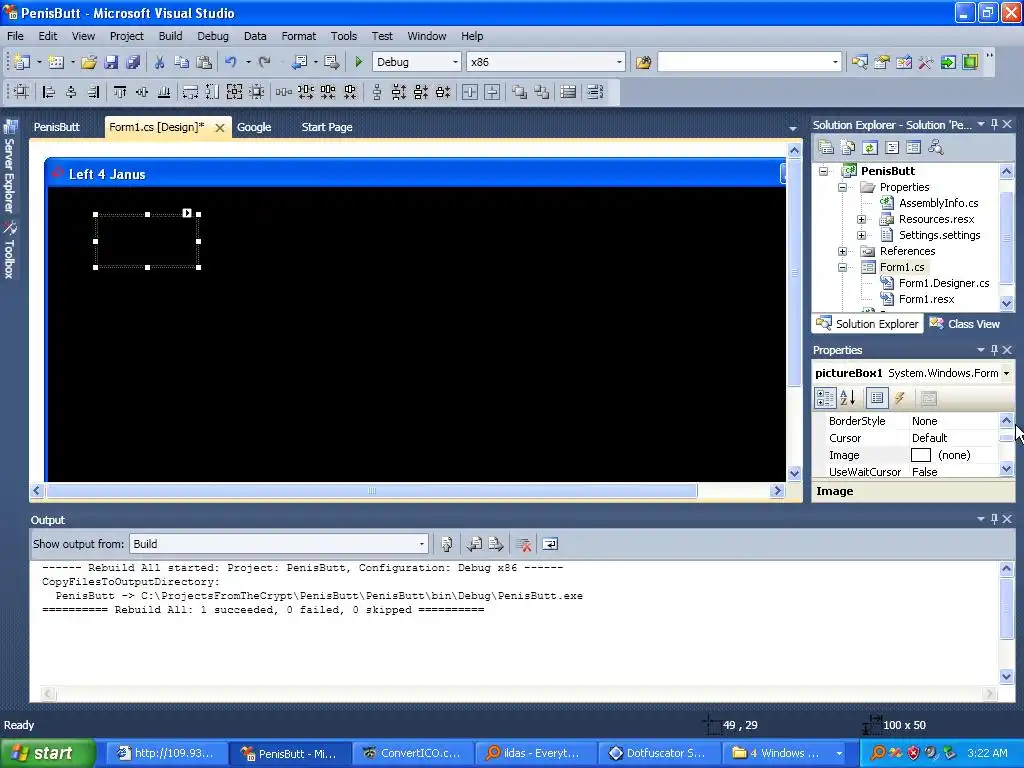Click the Align Rights layout icon
1024x768 pixels.
point(93,92)
